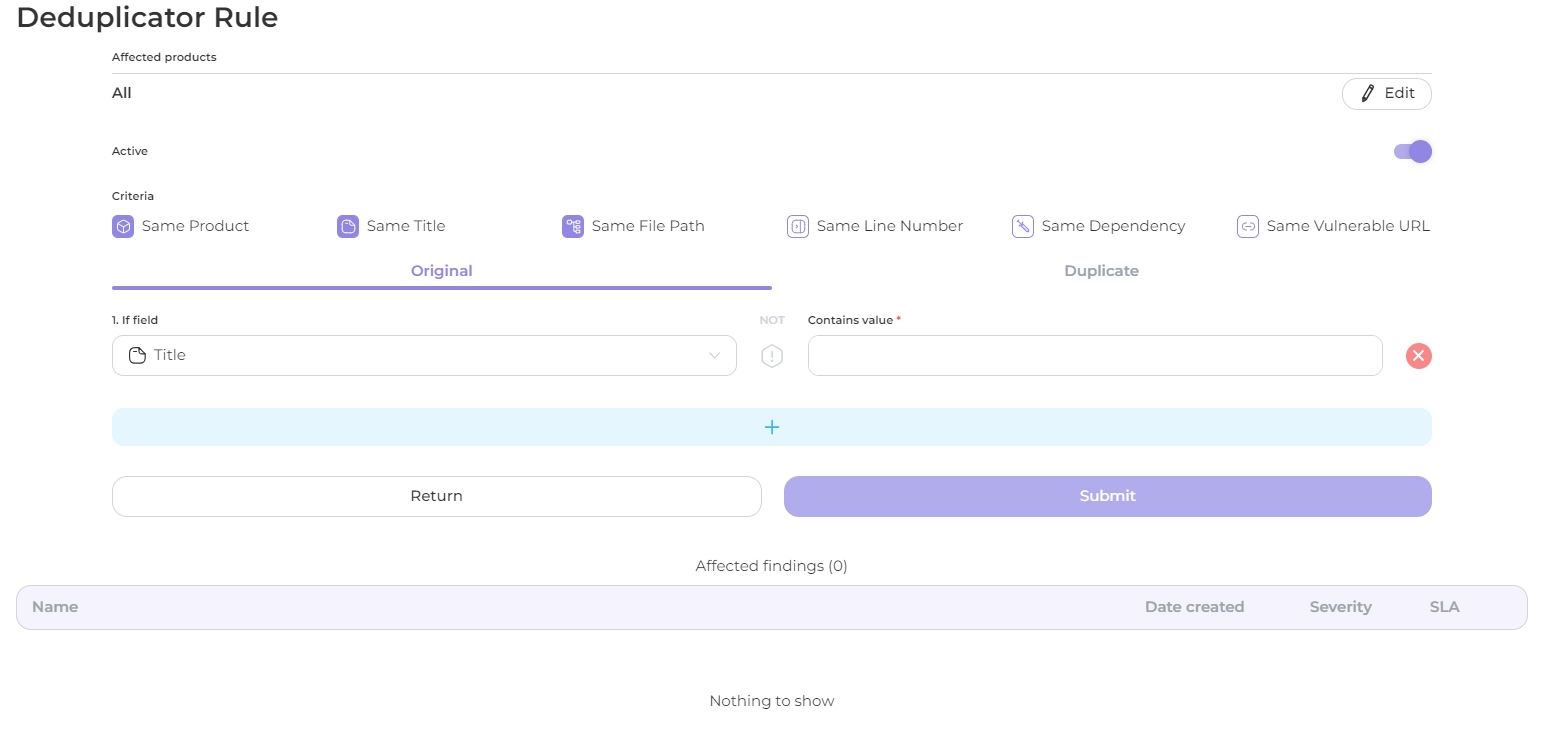Click the Same Dependency icon

(1022, 226)
